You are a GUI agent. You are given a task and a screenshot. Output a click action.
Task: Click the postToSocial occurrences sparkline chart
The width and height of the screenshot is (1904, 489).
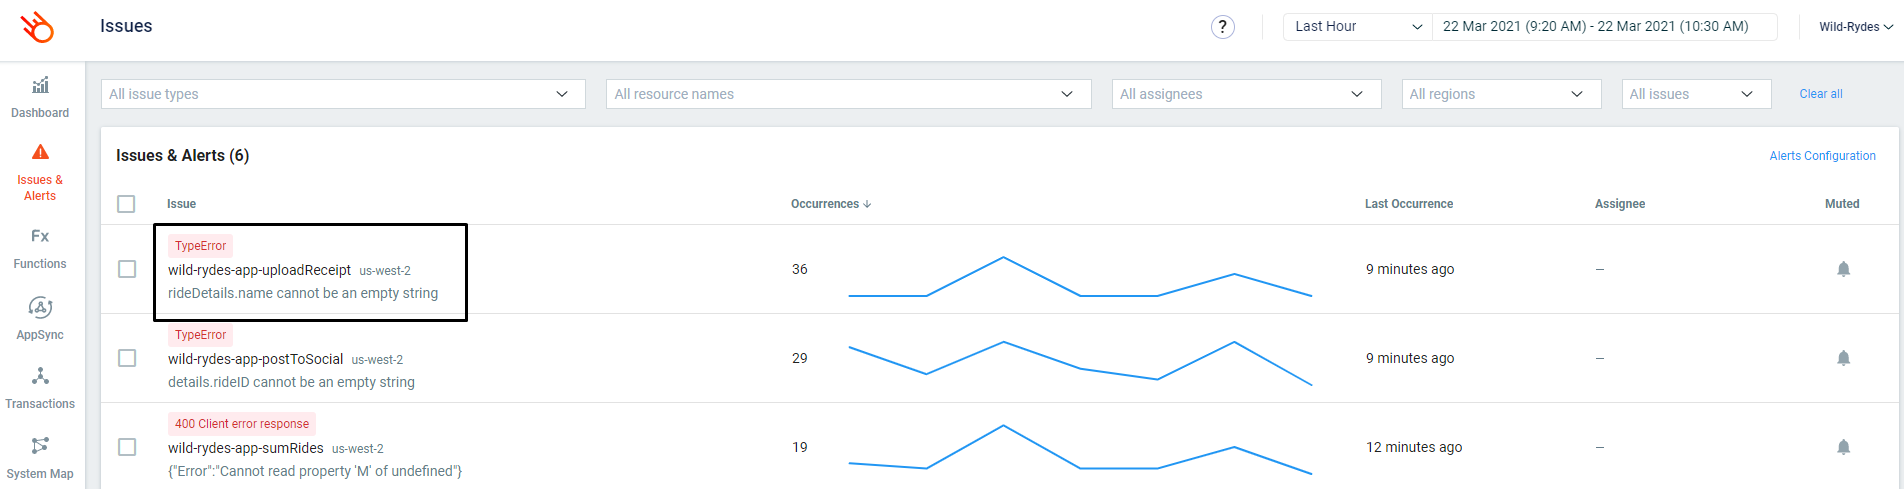pos(1080,363)
